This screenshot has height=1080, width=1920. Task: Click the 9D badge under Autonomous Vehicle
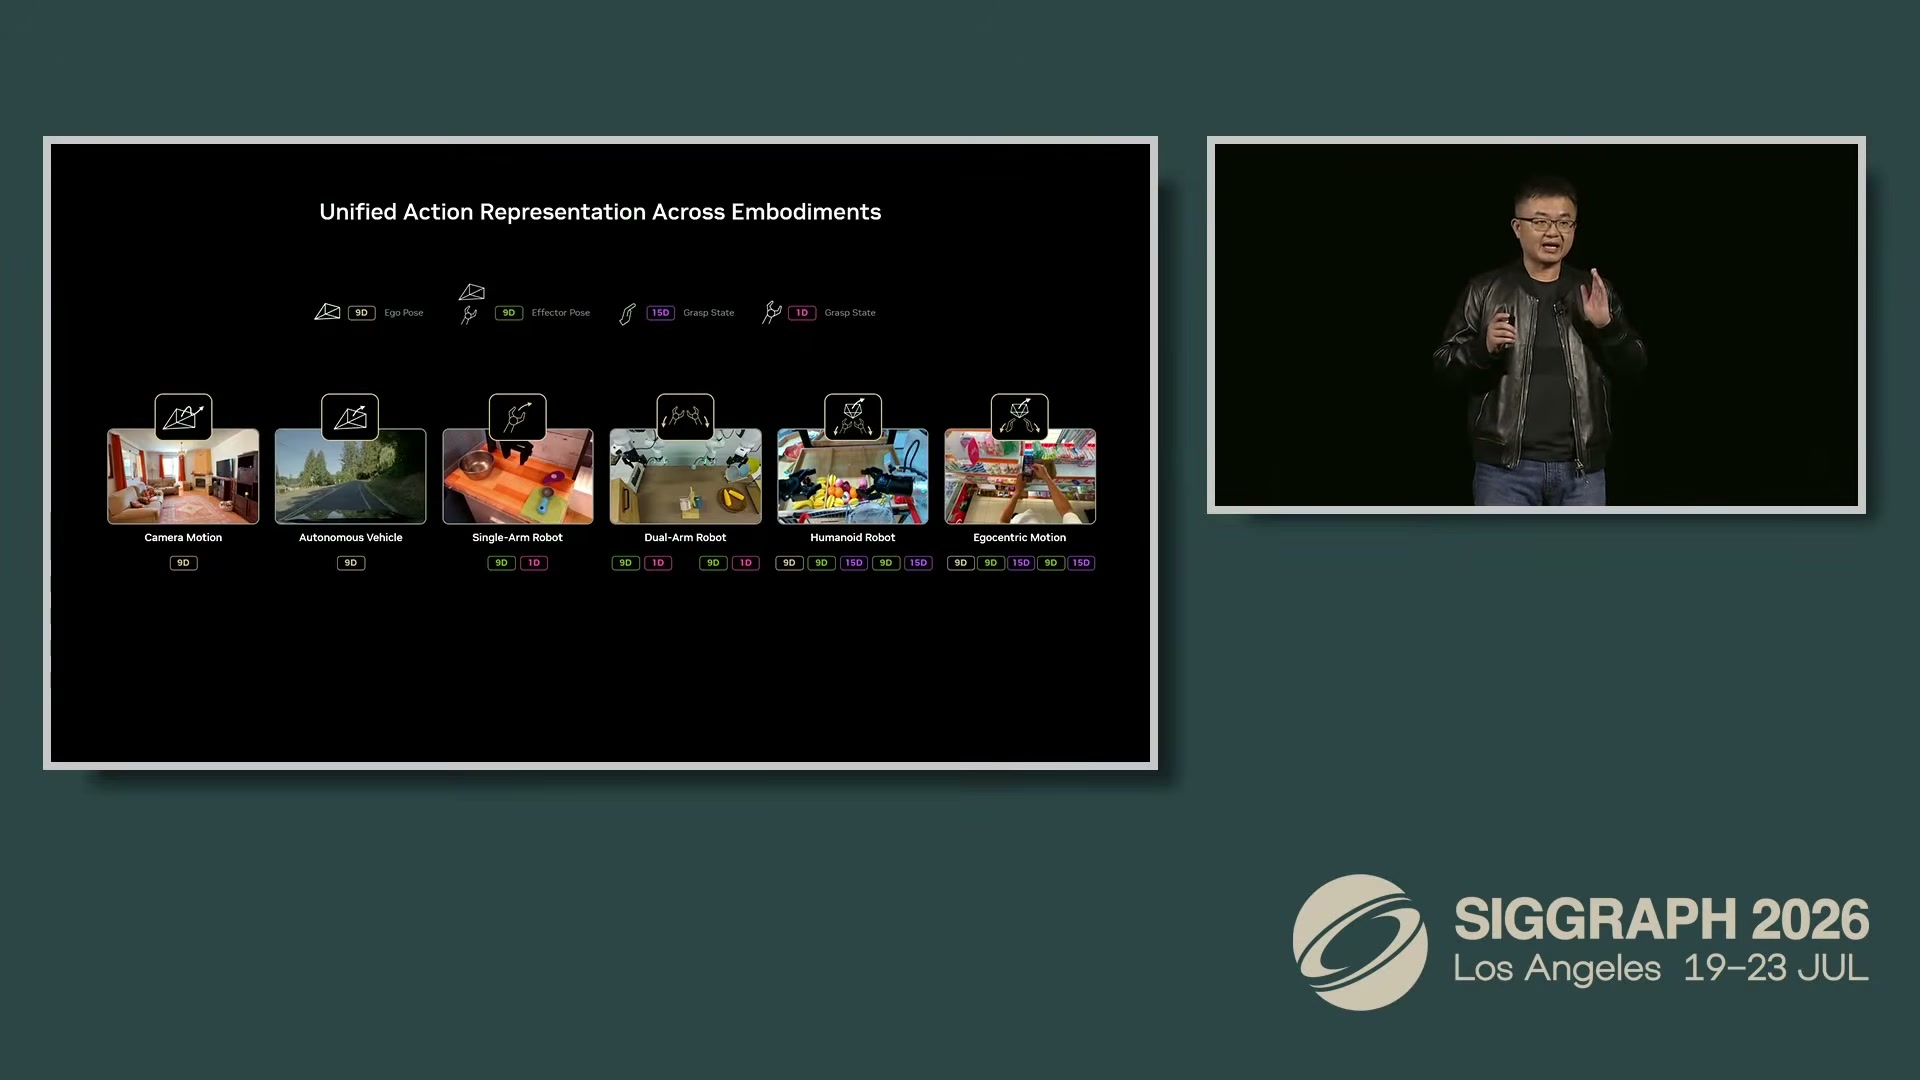tap(351, 563)
